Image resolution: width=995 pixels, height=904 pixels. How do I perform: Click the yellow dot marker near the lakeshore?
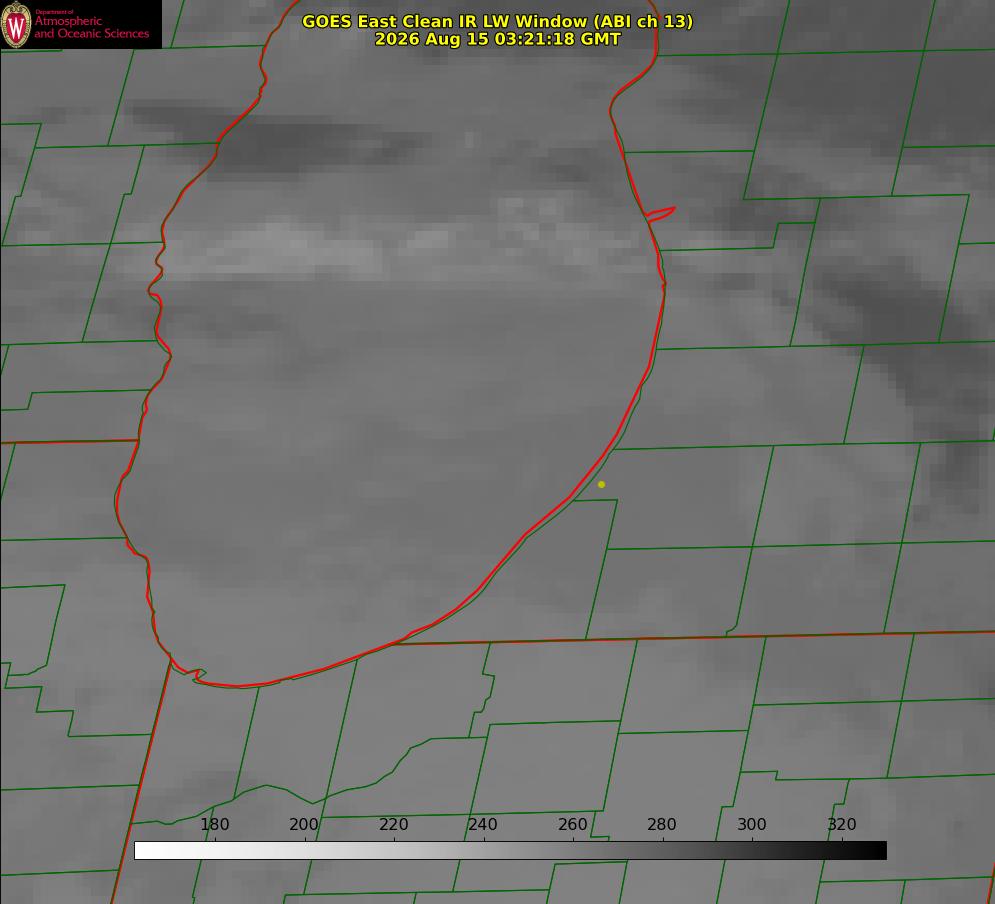click(x=601, y=484)
